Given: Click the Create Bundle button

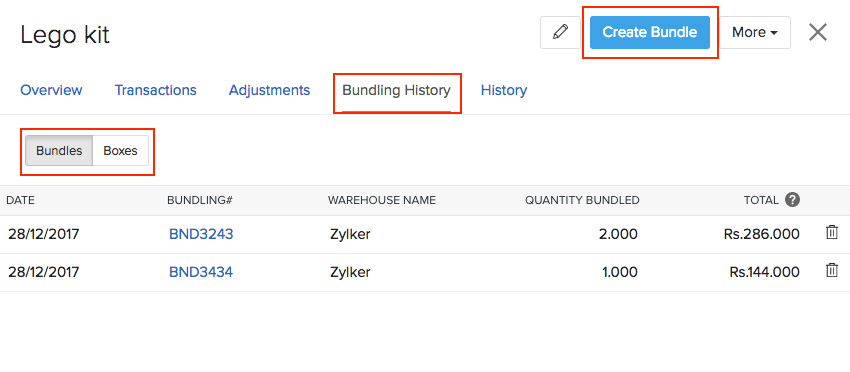Looking at the screenshot, I should 649,33.
